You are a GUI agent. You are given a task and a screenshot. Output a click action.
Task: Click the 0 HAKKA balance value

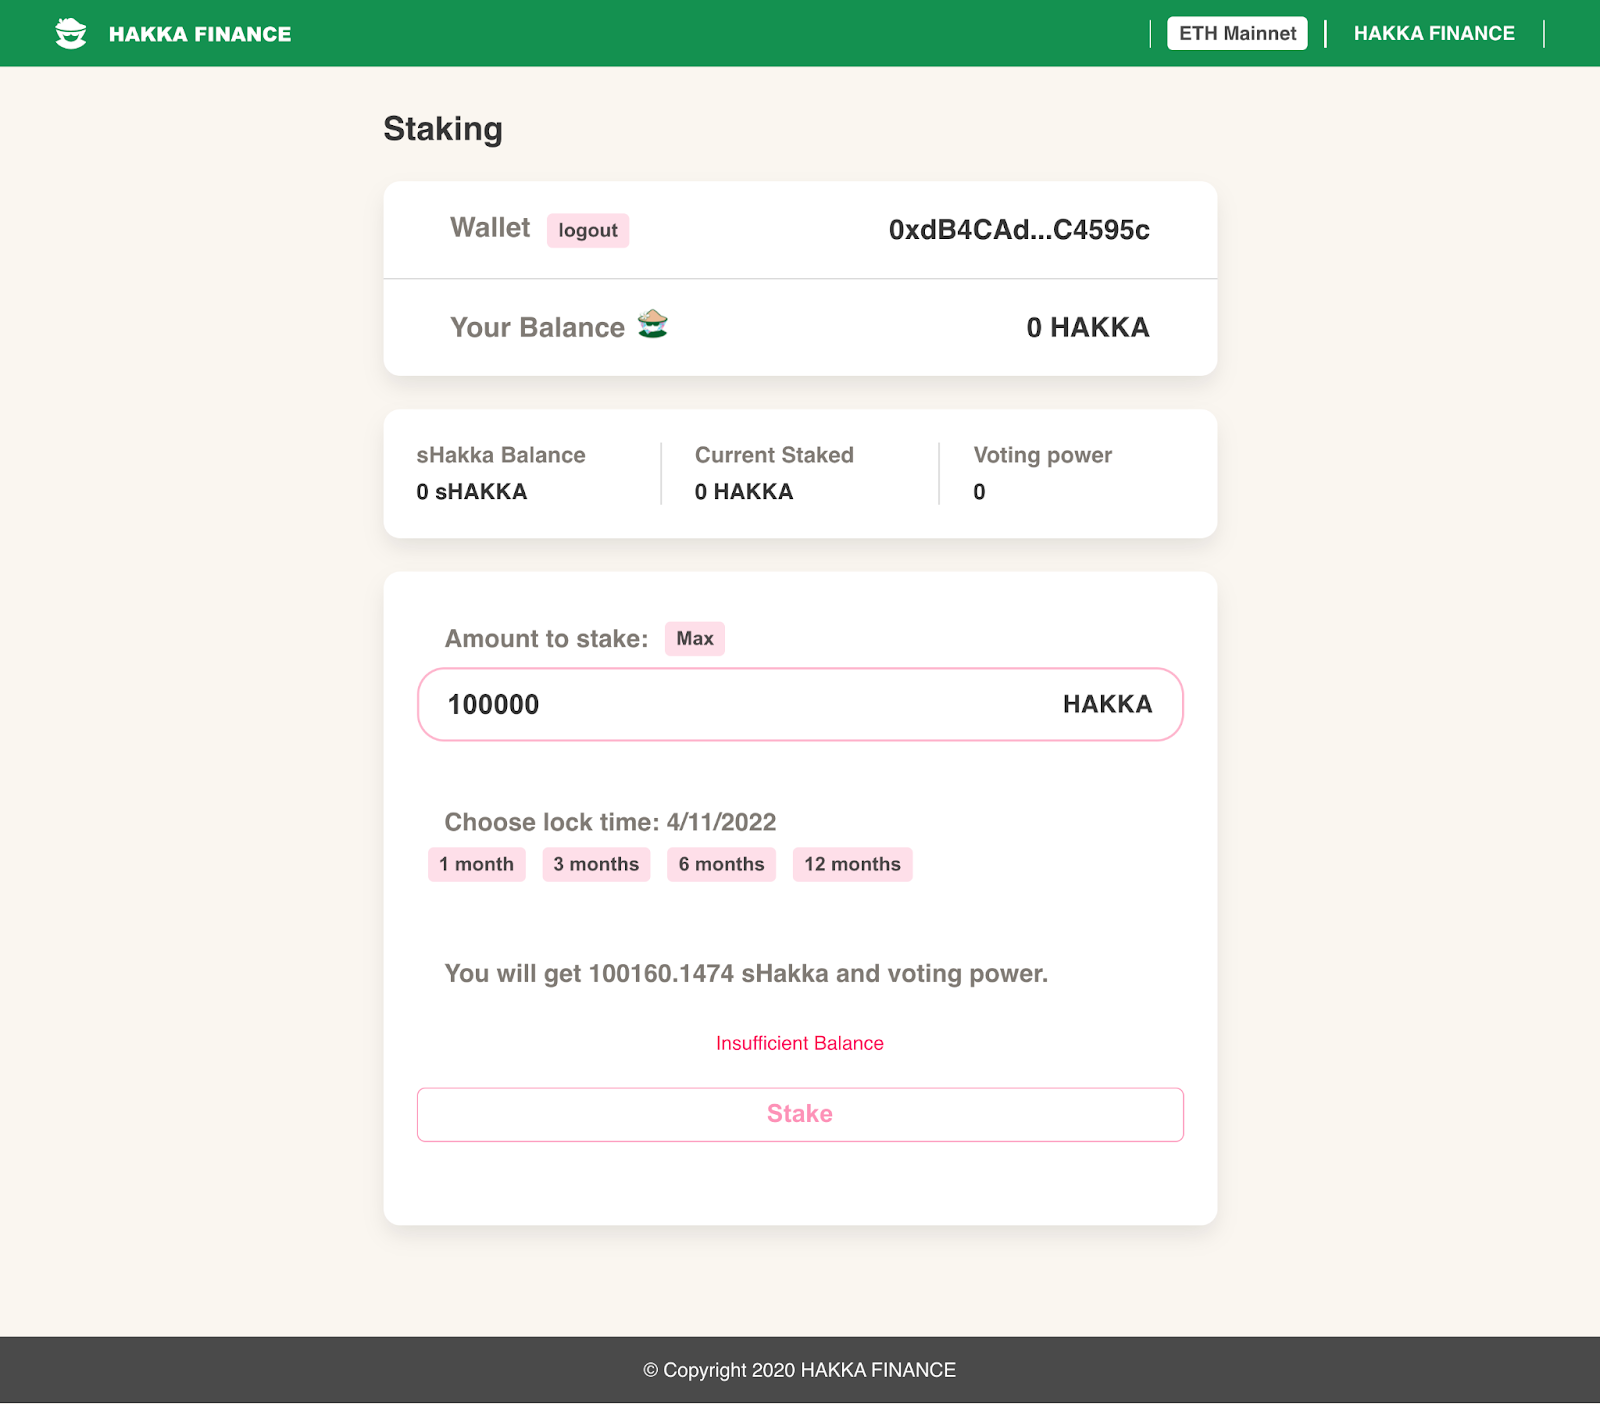1088,327
